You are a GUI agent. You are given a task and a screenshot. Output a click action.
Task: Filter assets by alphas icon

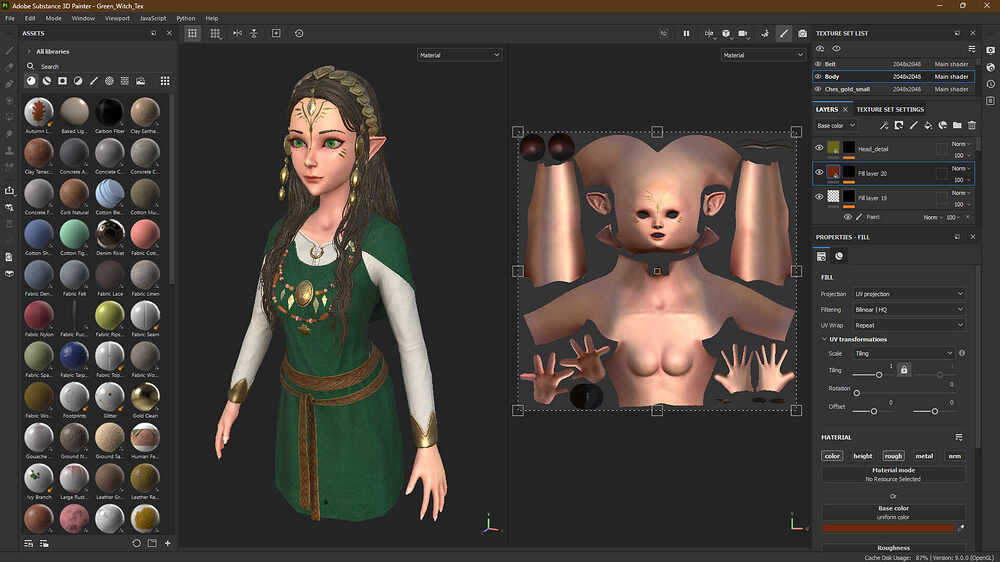pyautogui.click(x=109, y=81)
